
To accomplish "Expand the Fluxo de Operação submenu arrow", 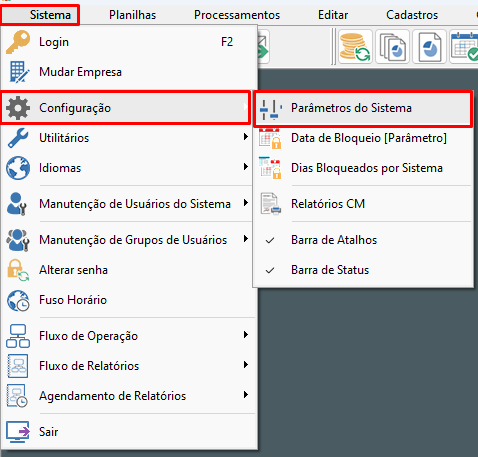I will pyautogui.click(x=246, y=335).
